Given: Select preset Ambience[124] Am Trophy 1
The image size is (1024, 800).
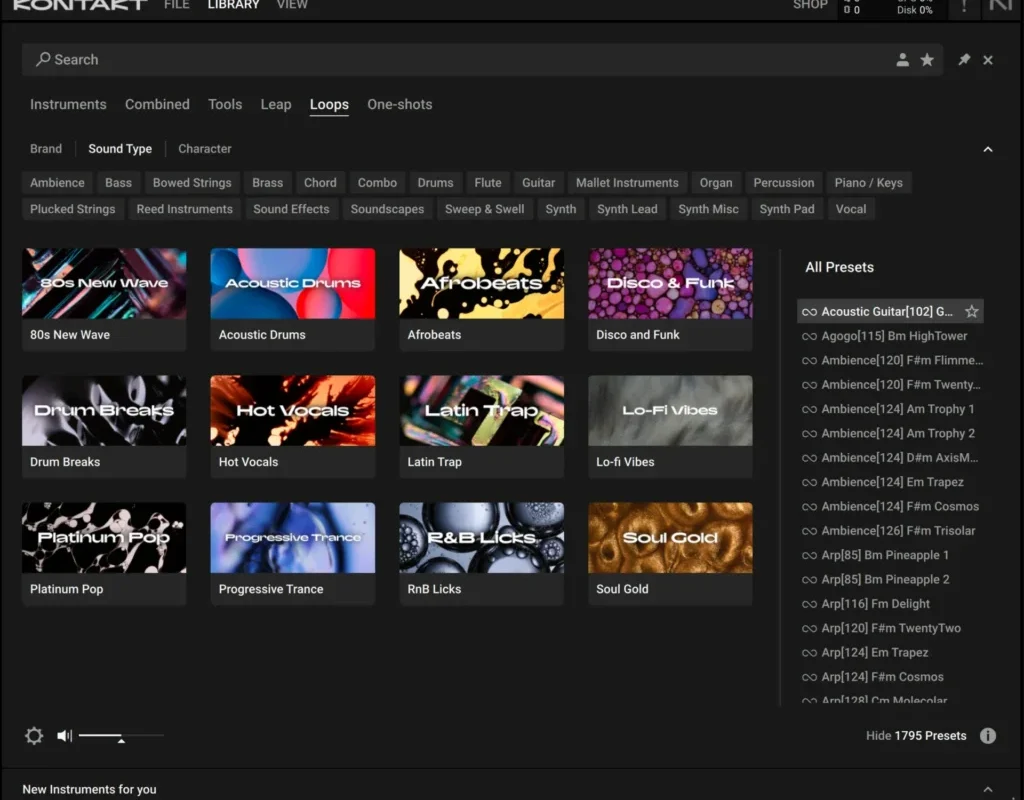Looking at the screenshot, I should click(891, 409).
